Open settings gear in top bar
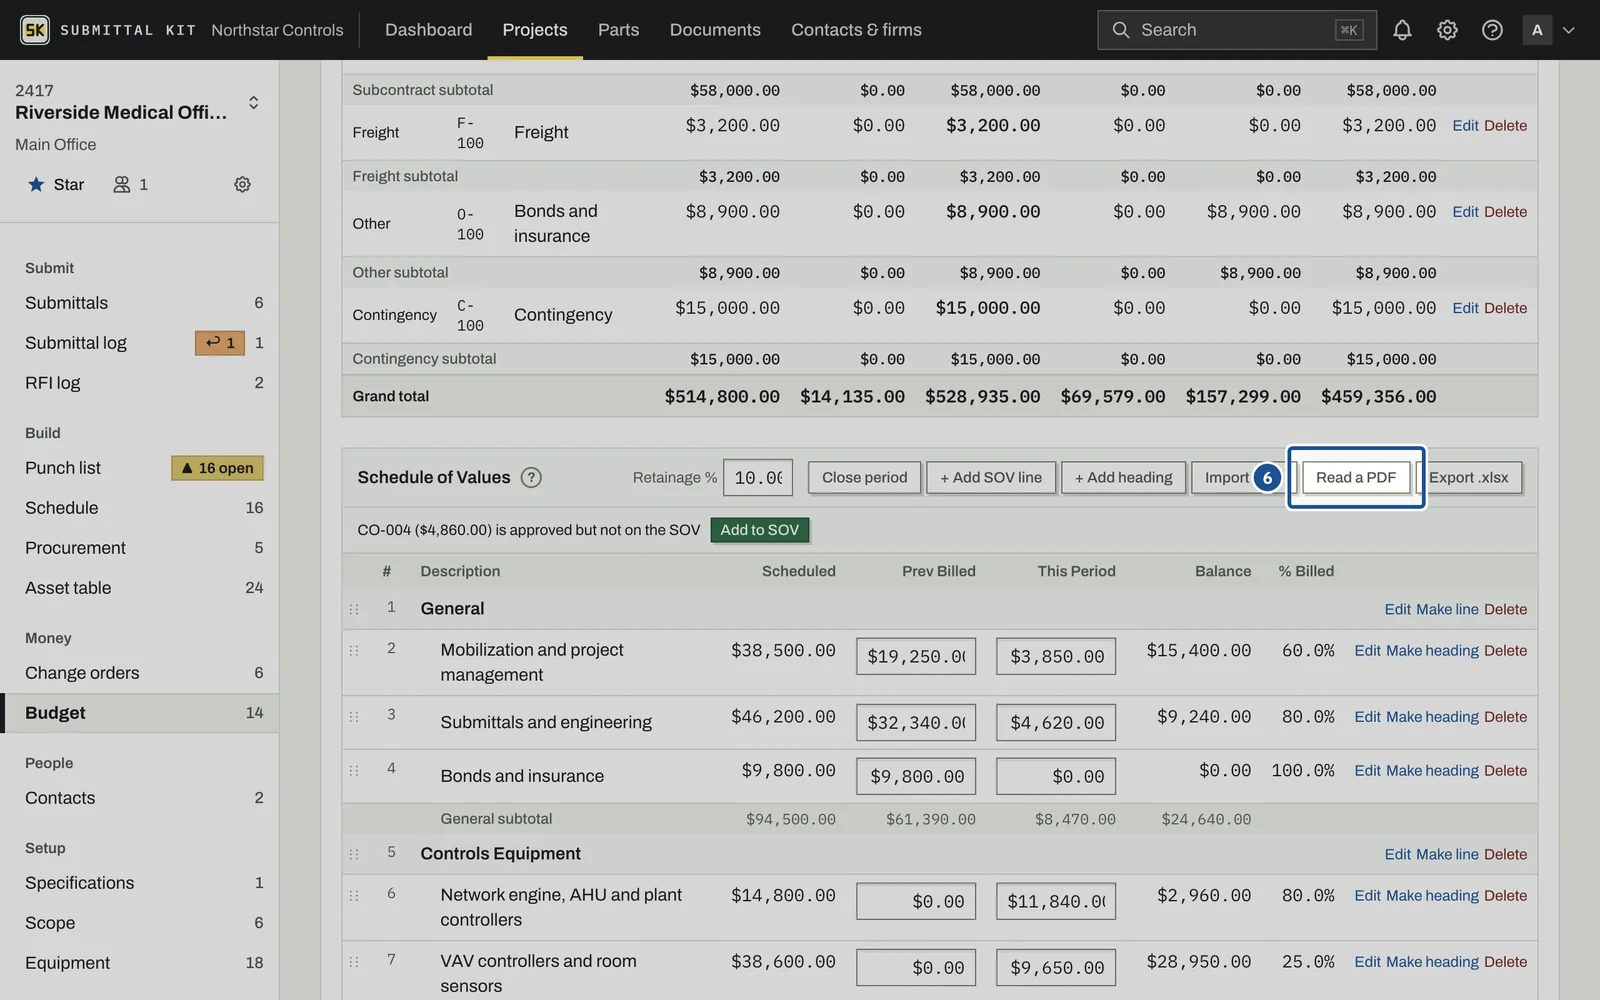The width and height of the screenshot is (1600, 1000). [1447, 30]
